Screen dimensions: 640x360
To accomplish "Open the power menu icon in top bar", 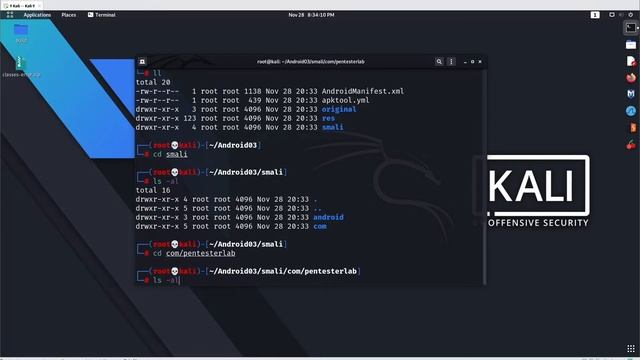I will click(x=631, y=15).
